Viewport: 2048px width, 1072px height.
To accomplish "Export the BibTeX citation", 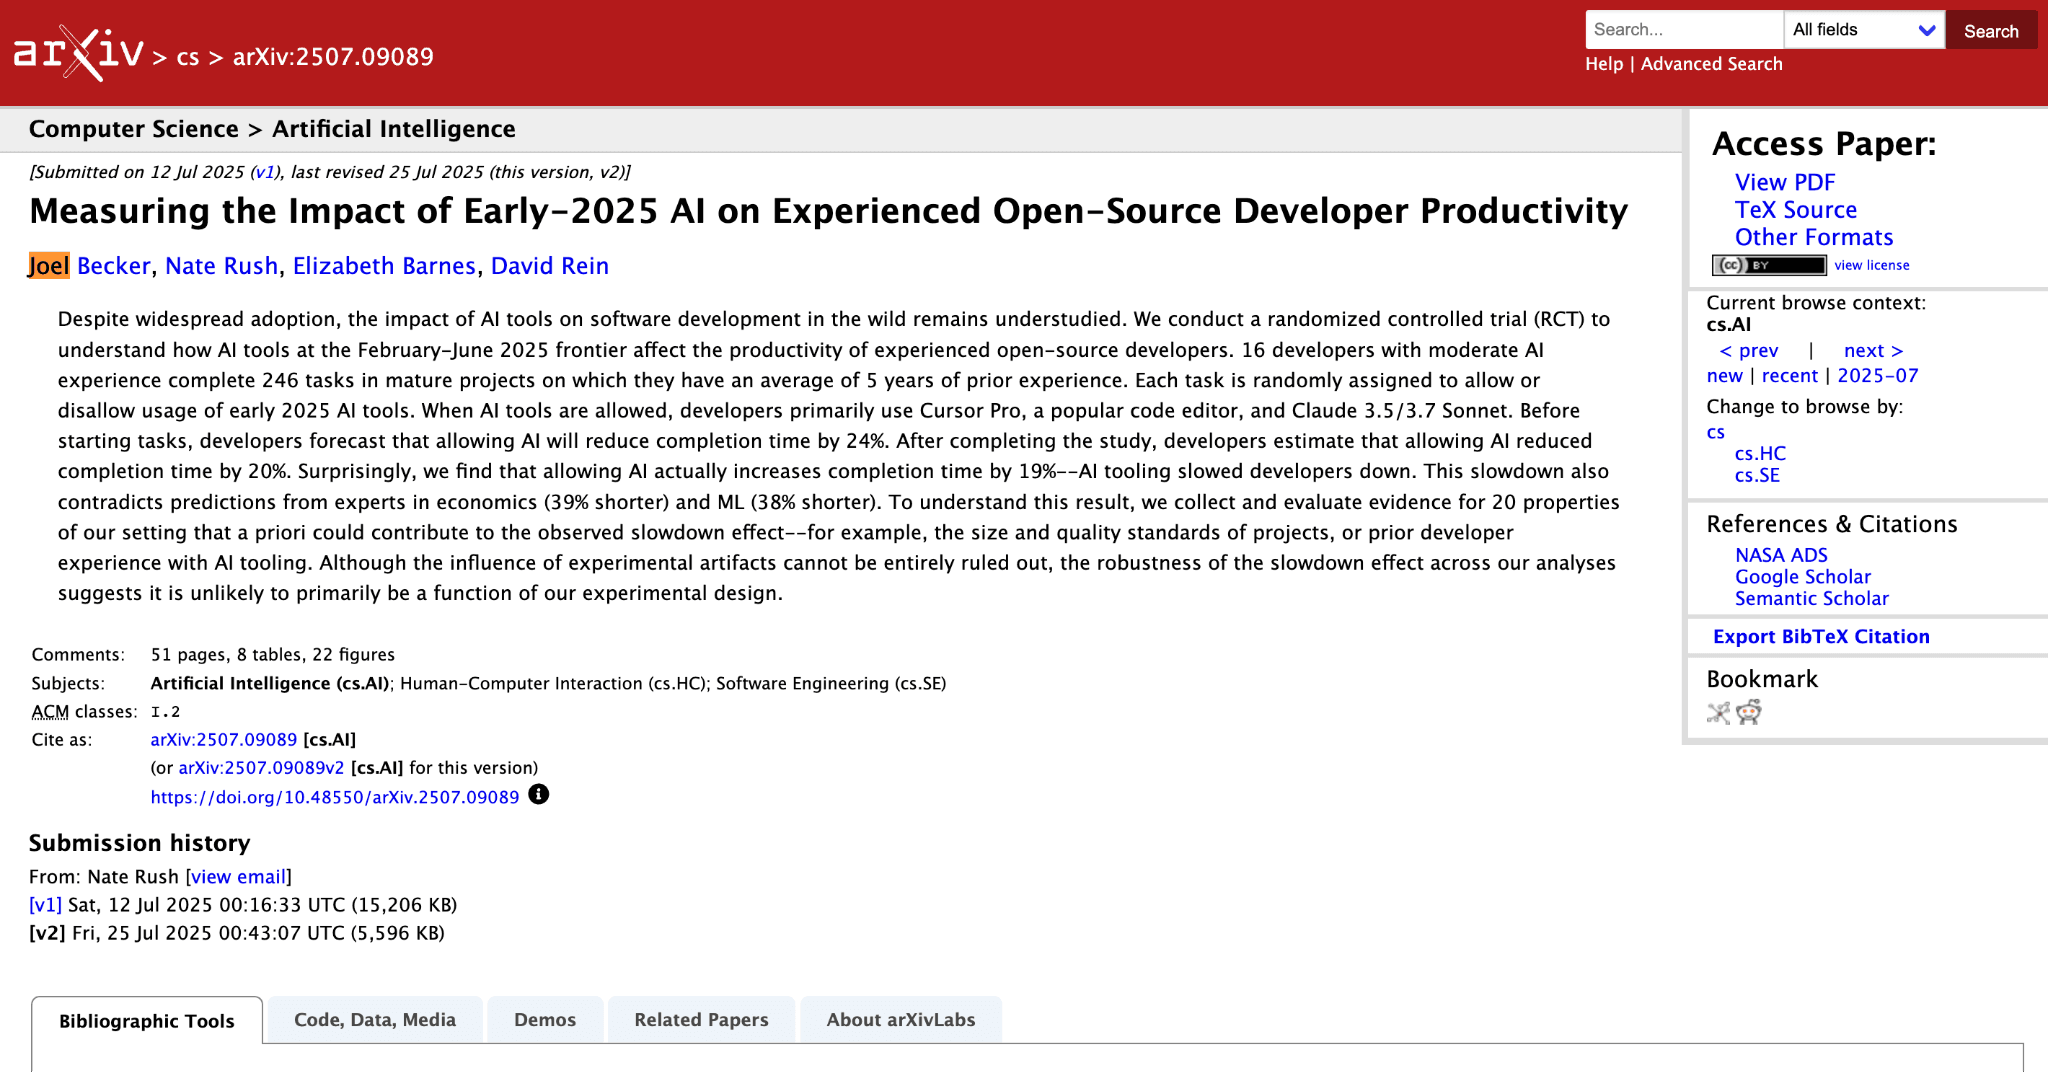I will (x=1820, y=636).
